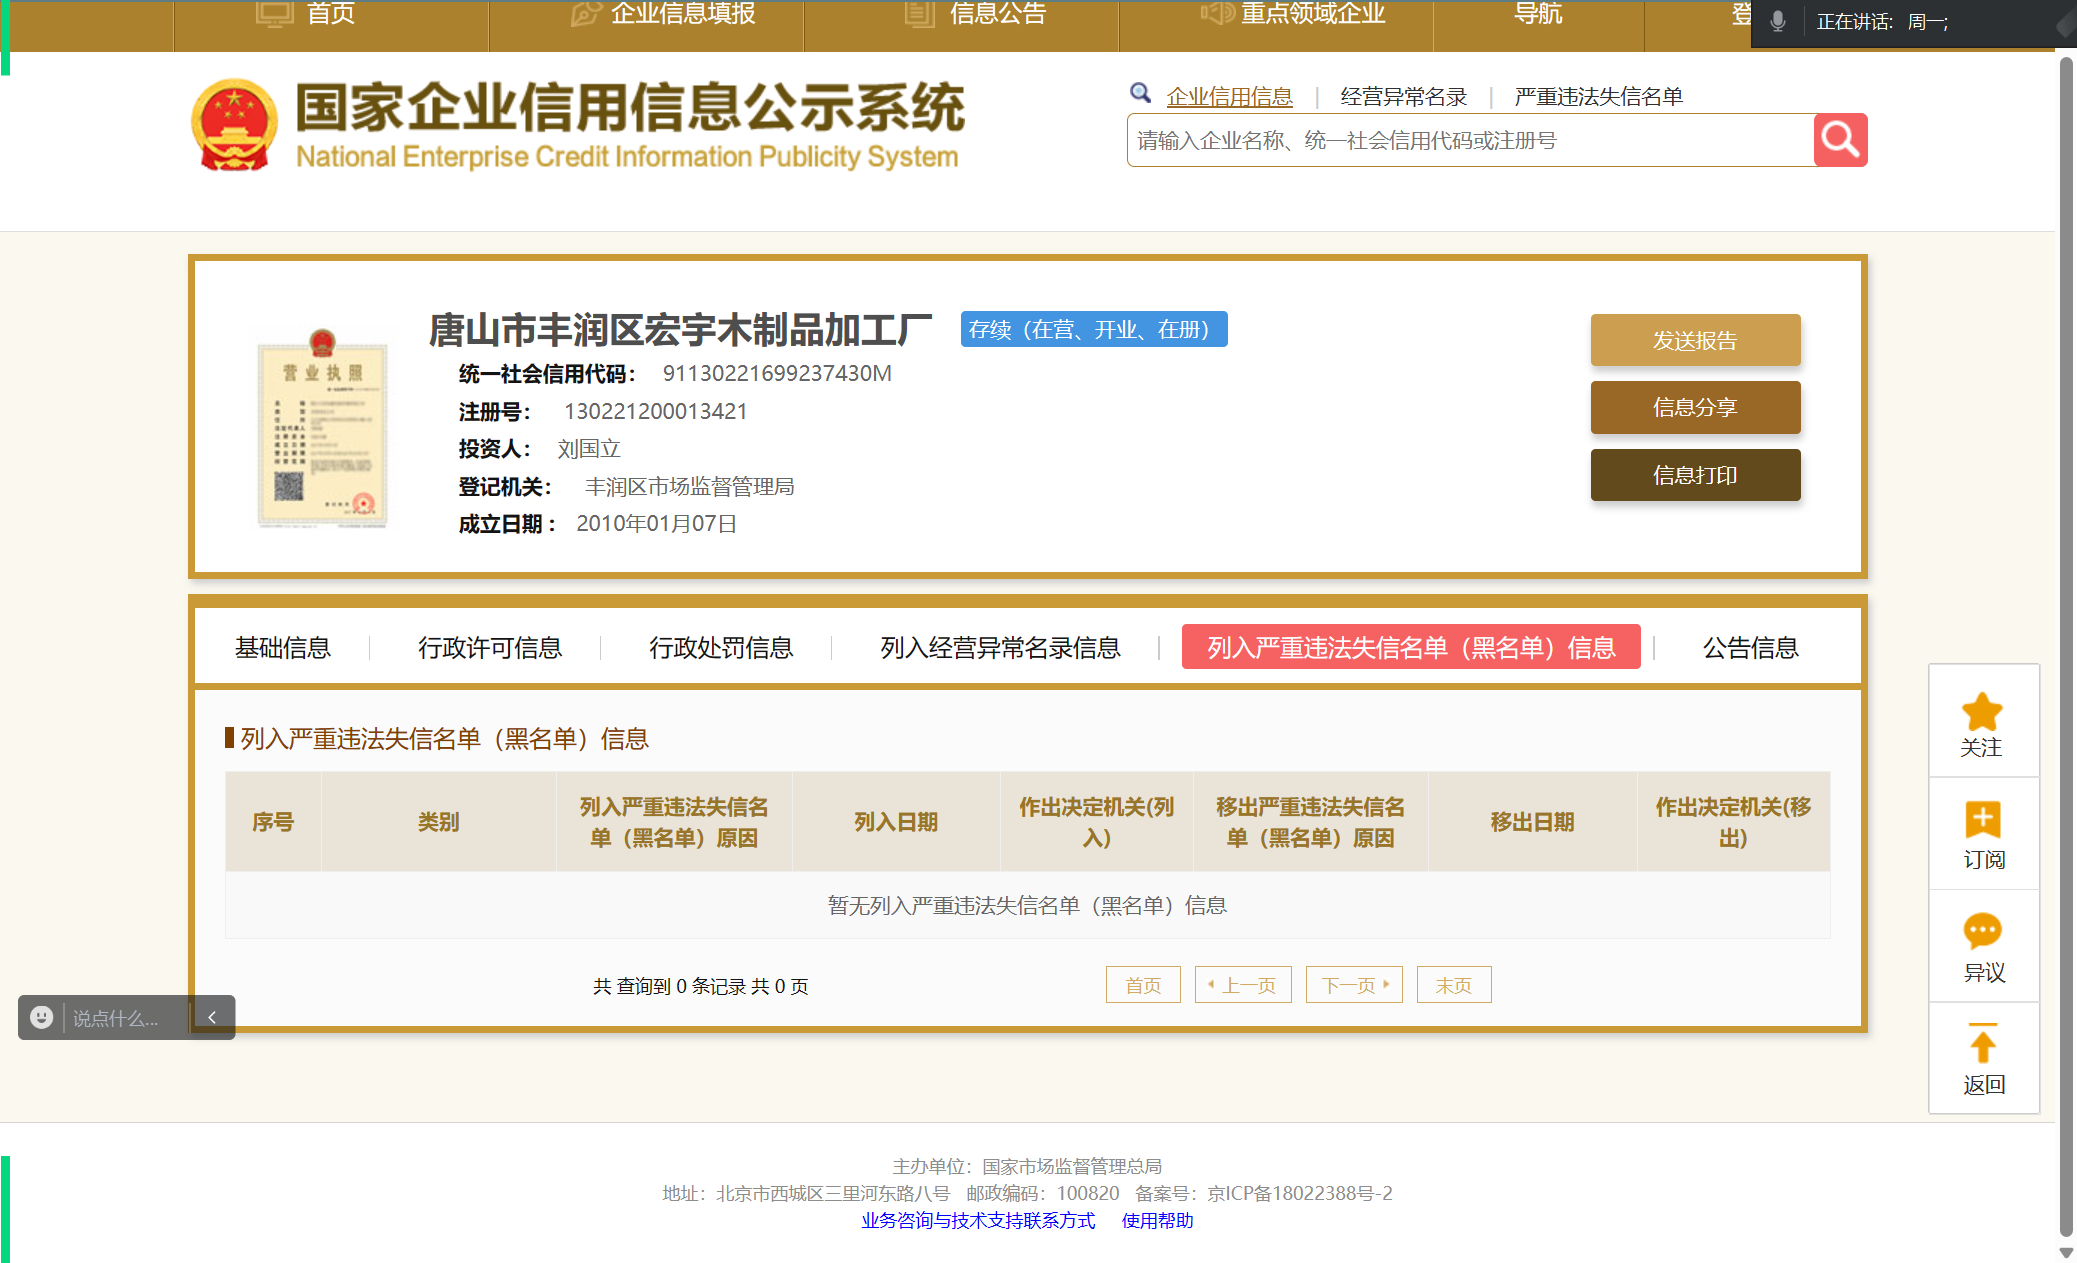Click the red search magnifier button
This screenshot has width=2077, height=1263.
[x=1840, y=140]
